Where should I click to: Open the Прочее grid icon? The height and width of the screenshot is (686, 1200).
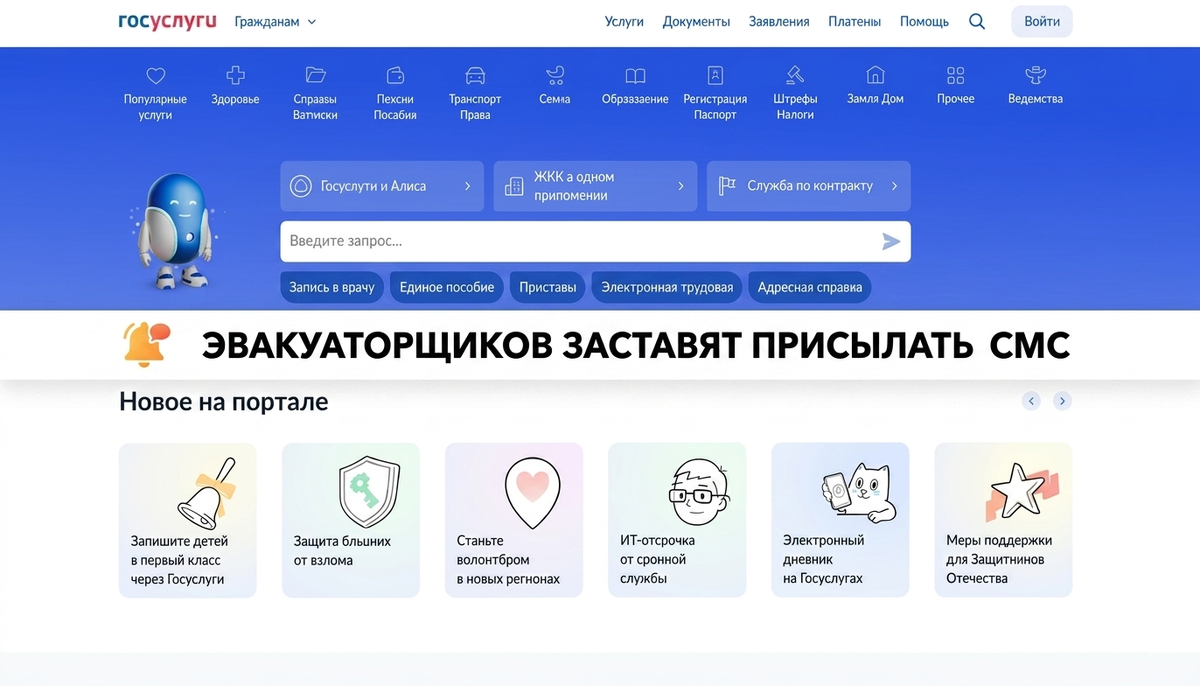[x=955, y=75]
